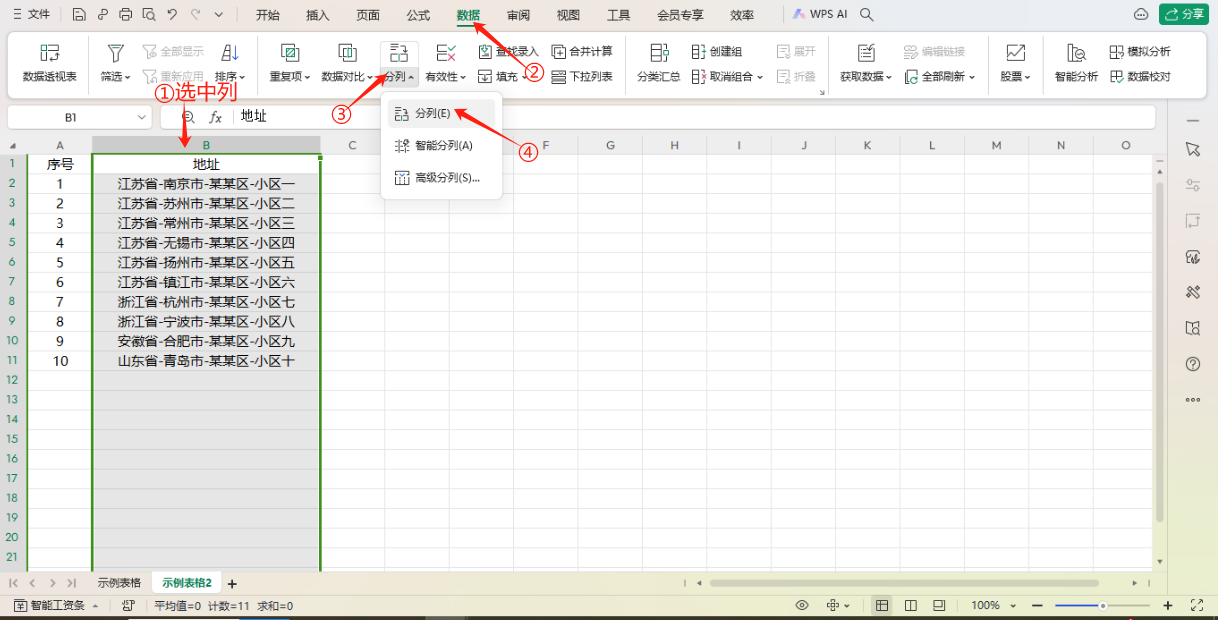Select the 示例表格2 sheet tab

click(188, 582)
